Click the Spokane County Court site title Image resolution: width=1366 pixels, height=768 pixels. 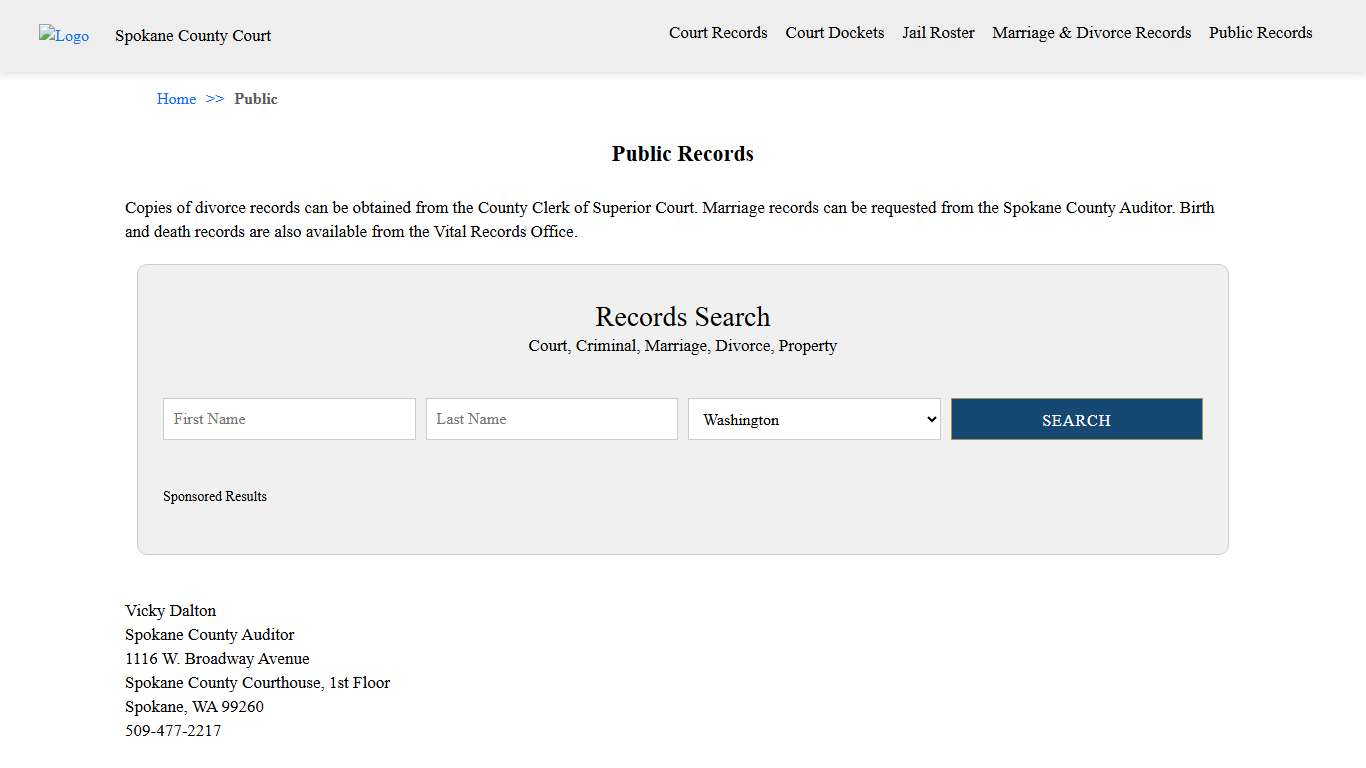click(x=192, y=36)
